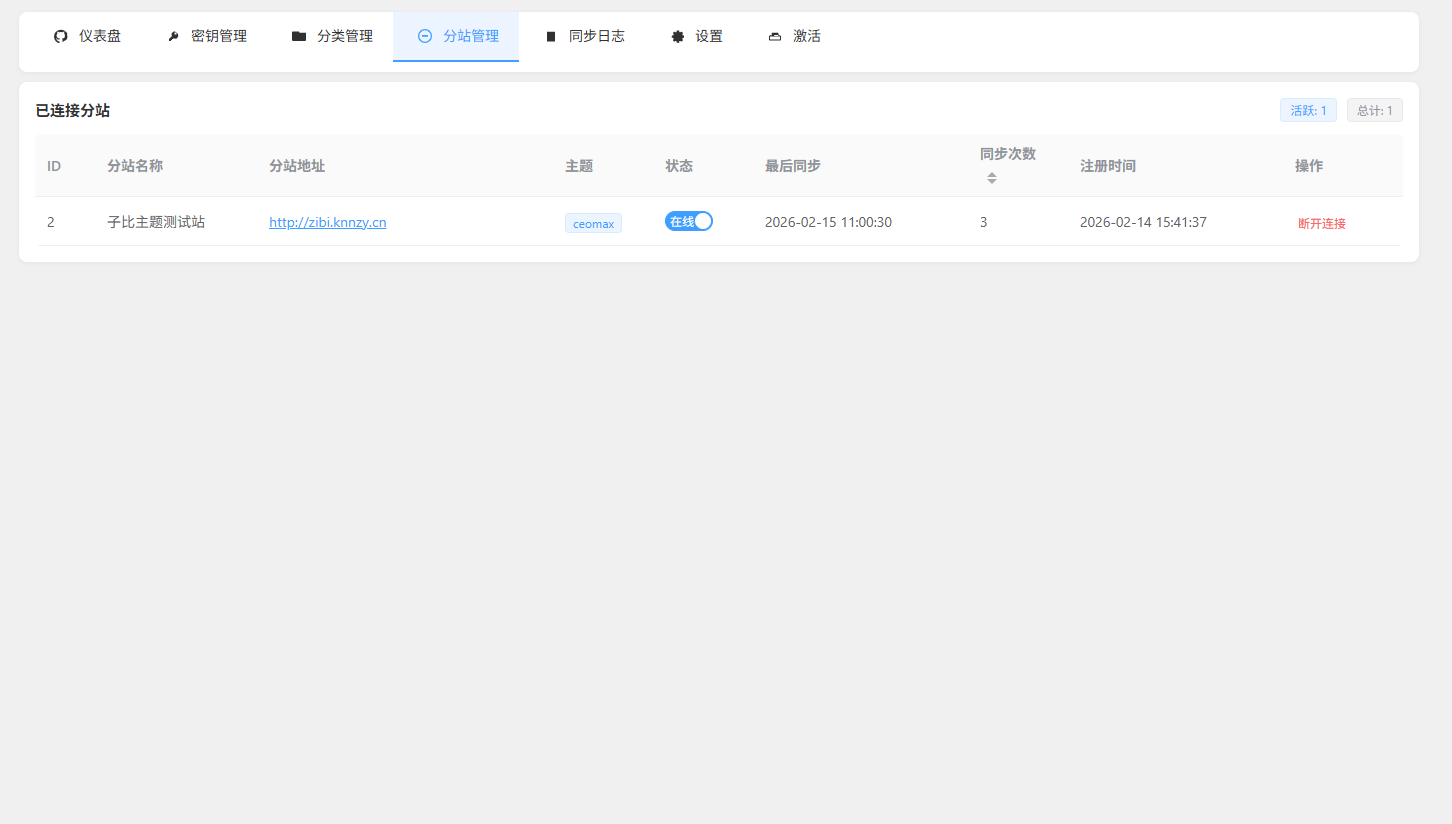Viewport: 1452px width, 824px height.
Task: Click the 分站名称 column header
Action: pyautogui.click(x=135, y=166)
